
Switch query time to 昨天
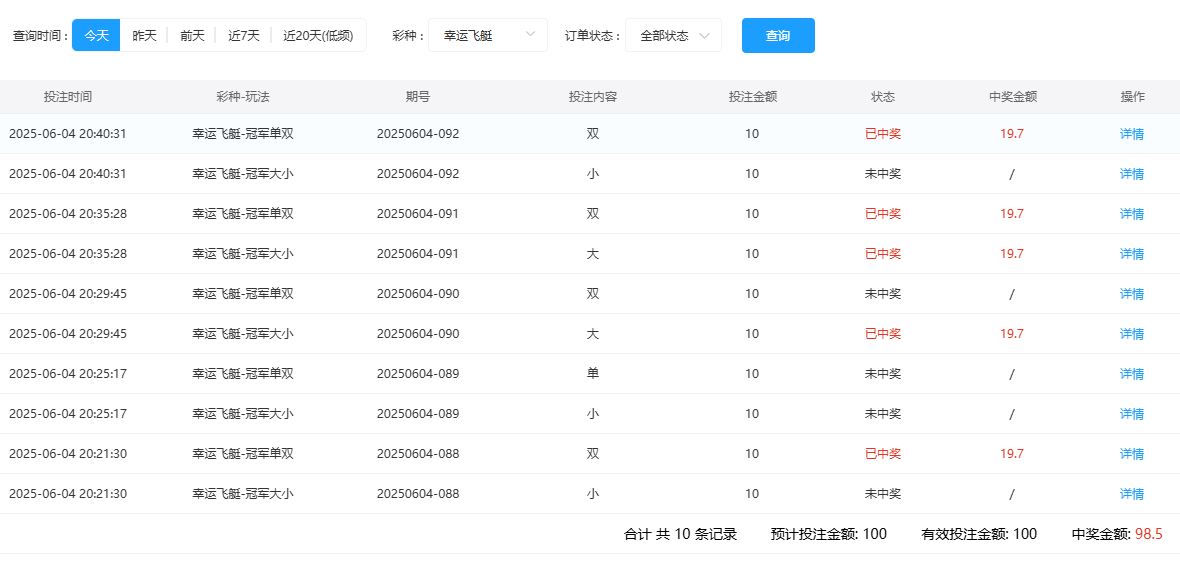click(x=144, y=35)
